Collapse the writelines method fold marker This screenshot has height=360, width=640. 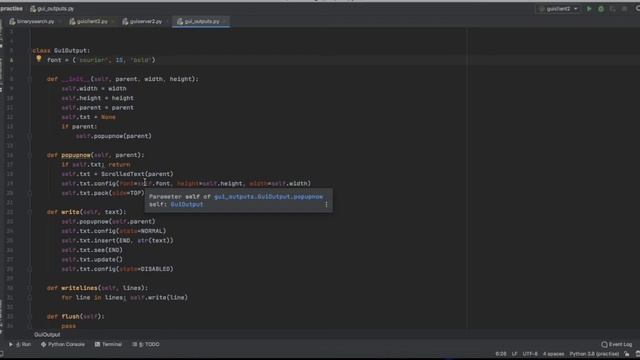click(x=30, y=288)
